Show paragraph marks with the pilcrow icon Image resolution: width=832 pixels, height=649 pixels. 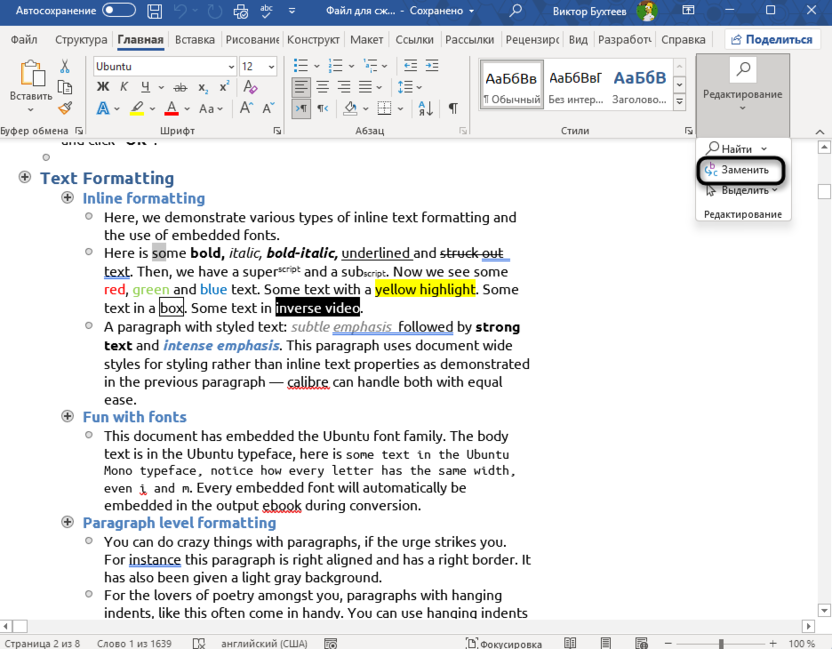(x=453, y=108)
